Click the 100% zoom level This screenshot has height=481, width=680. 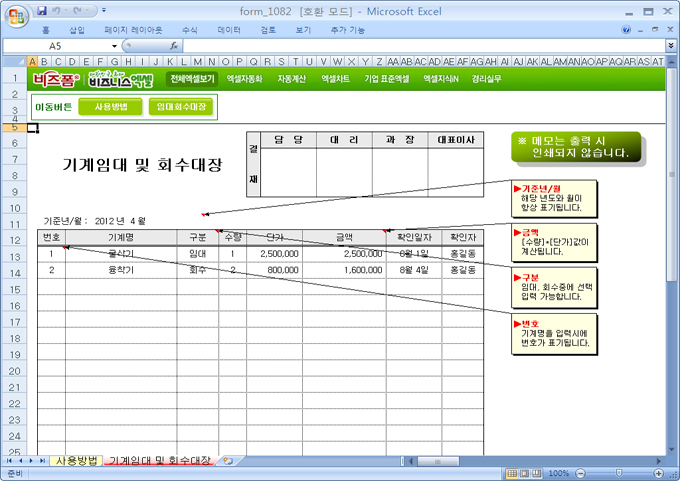[x=559, y=473]
